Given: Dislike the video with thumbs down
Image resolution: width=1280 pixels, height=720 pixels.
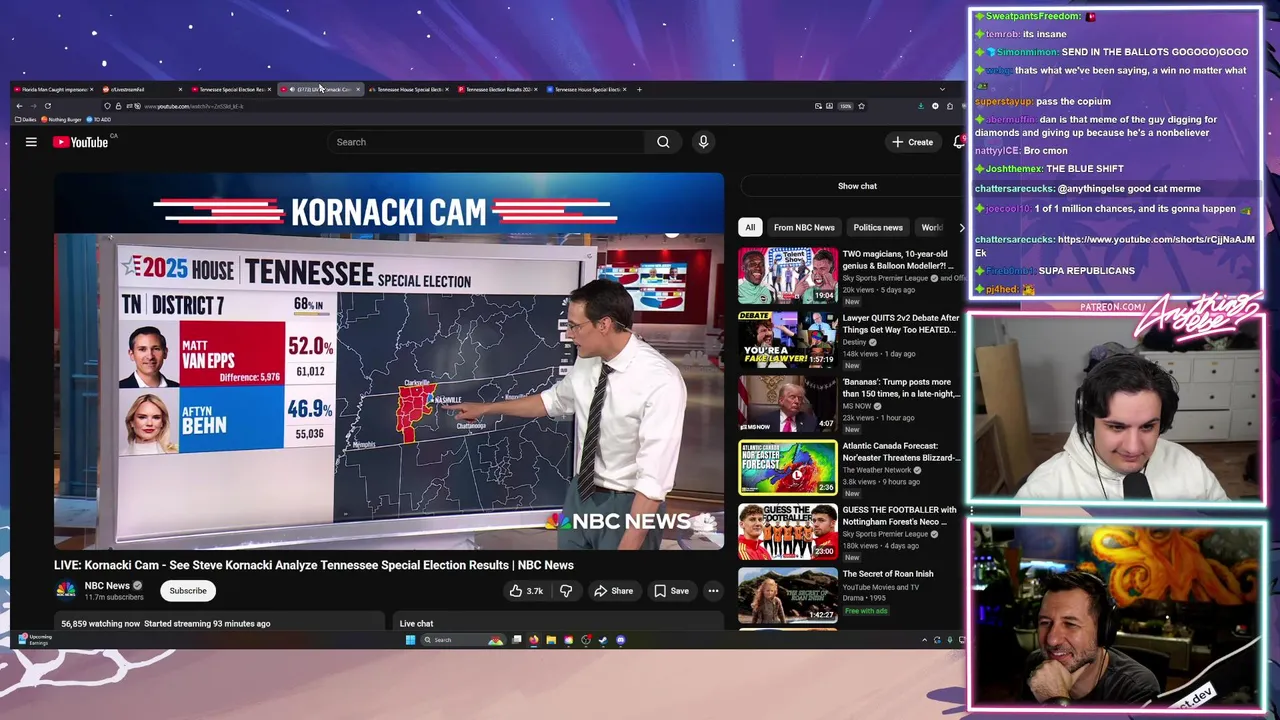Looking at the screenshot, I should coord(566,591).
